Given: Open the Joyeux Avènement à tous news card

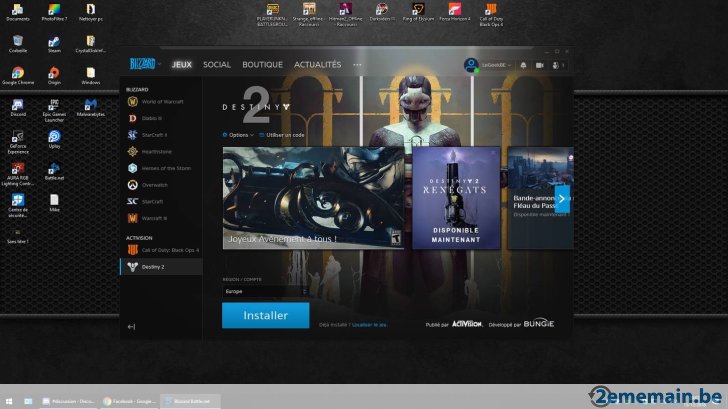Looking at the screenshot, I should click(313, 198).
